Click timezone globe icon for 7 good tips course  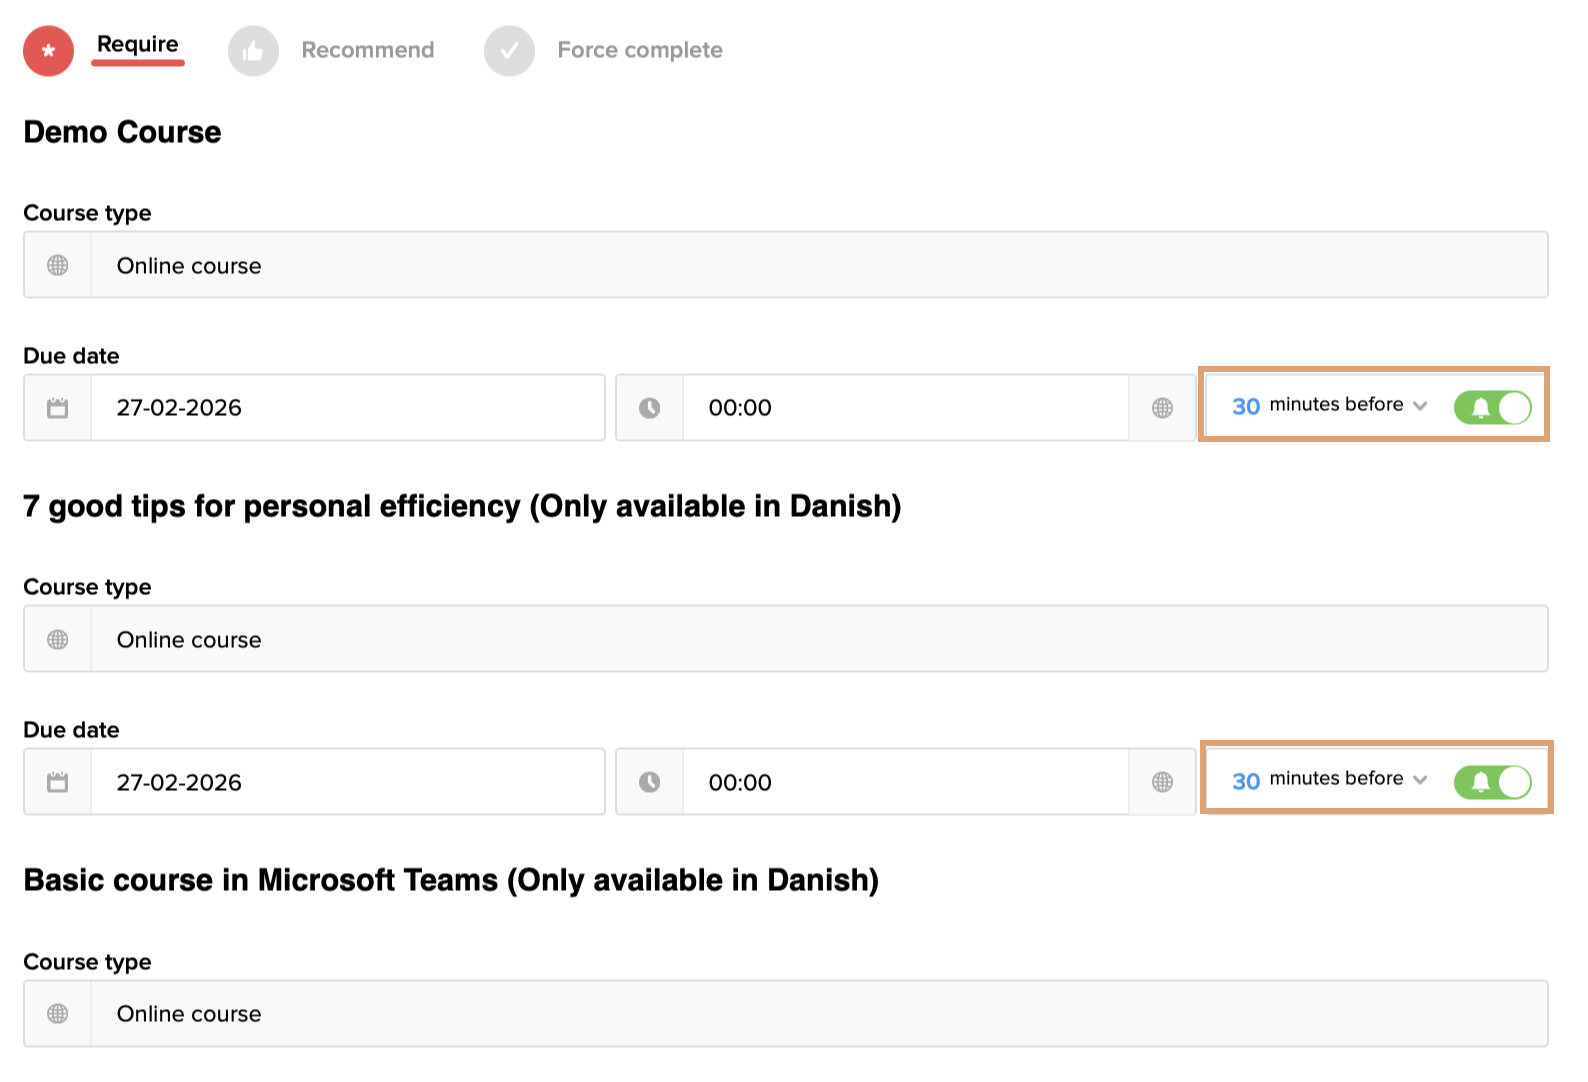[1162, 782]
